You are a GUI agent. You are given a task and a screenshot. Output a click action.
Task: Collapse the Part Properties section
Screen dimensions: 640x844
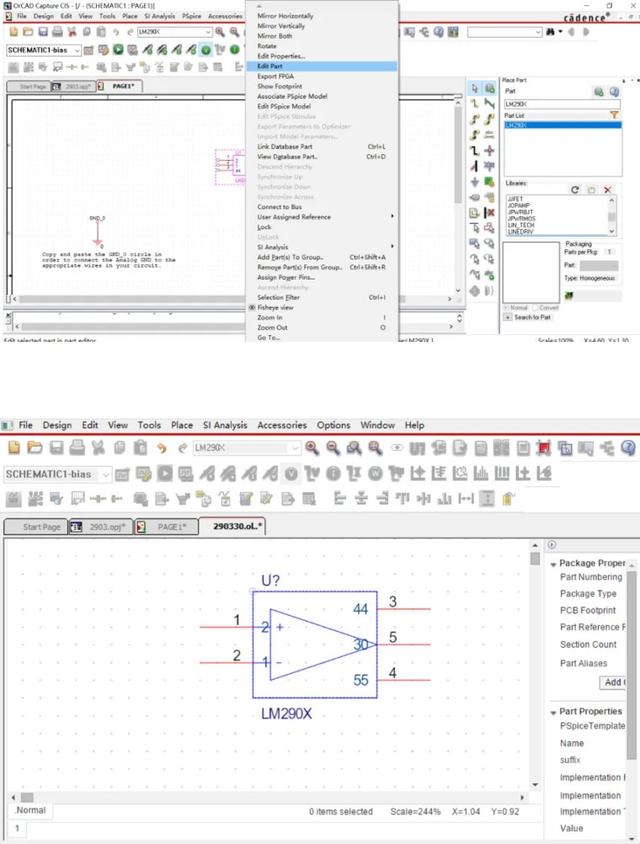pos(553,712)
